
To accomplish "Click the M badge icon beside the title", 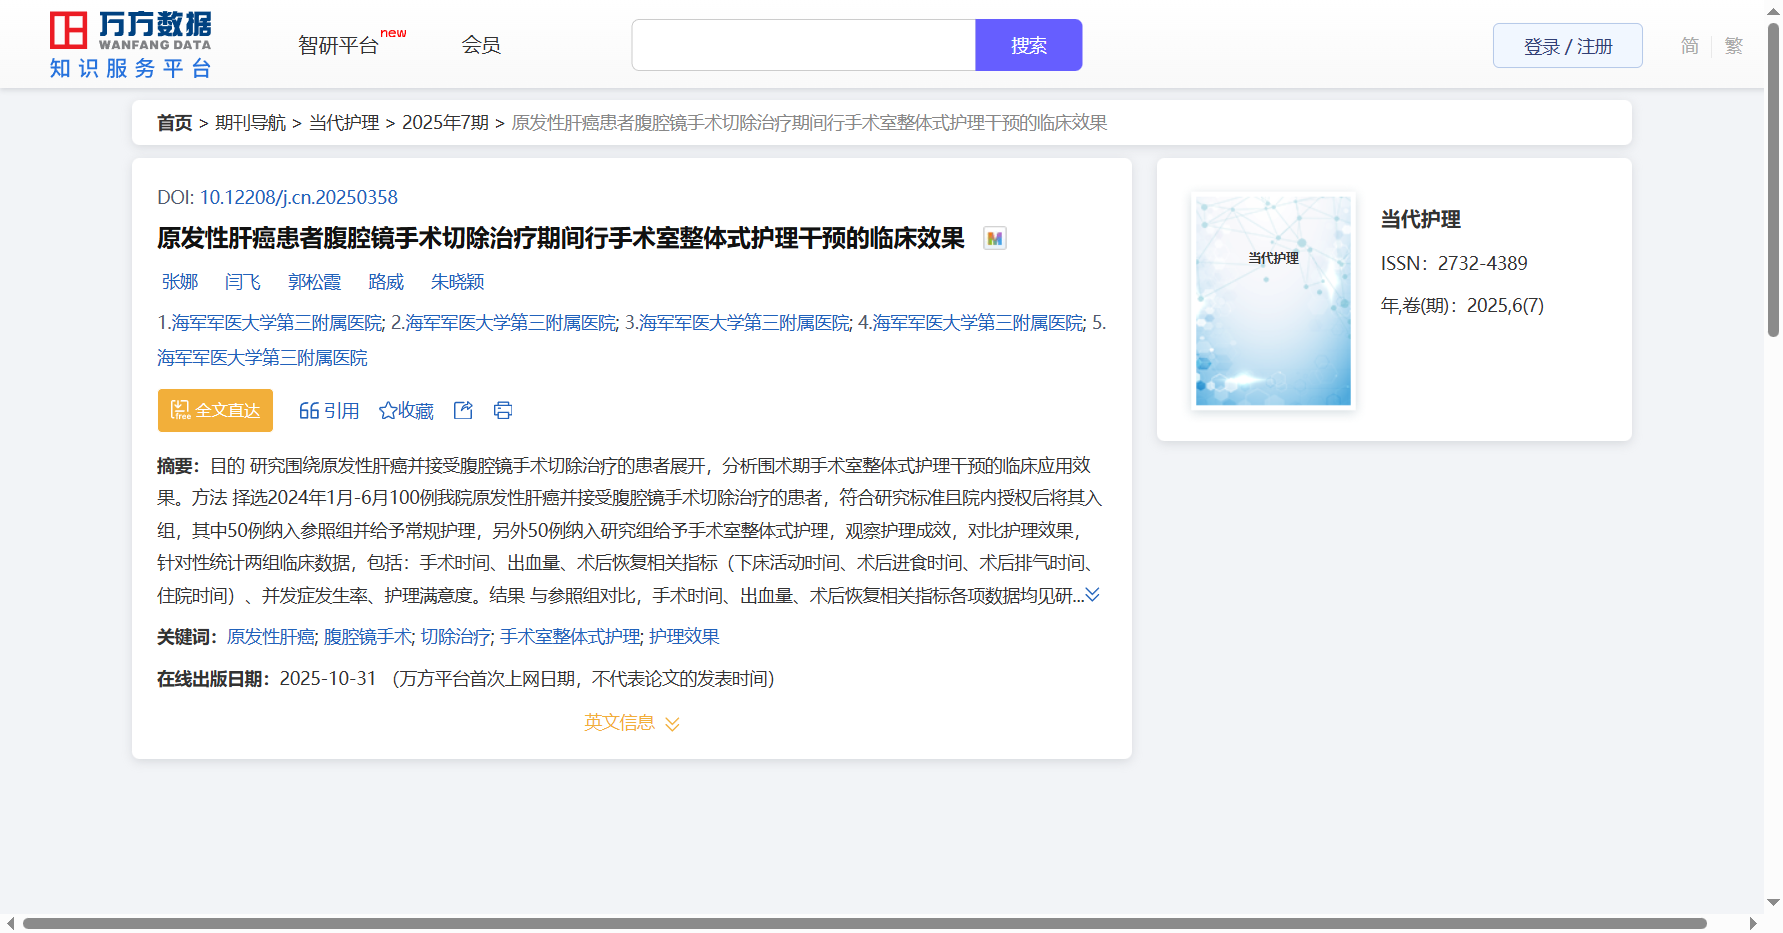I will [x=994, y=238].
